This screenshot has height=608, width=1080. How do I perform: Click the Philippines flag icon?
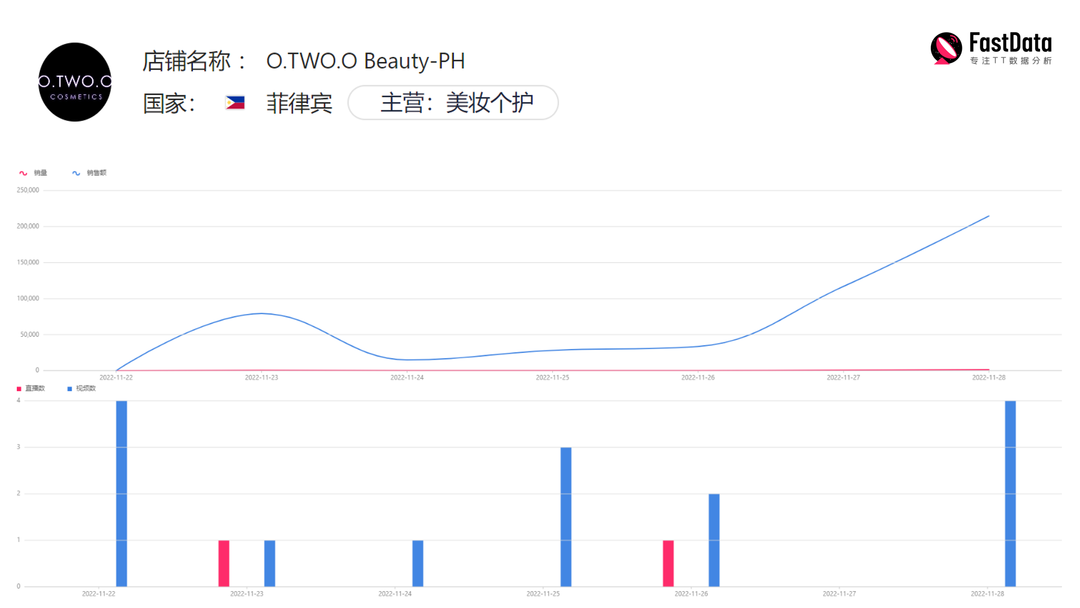235,103
